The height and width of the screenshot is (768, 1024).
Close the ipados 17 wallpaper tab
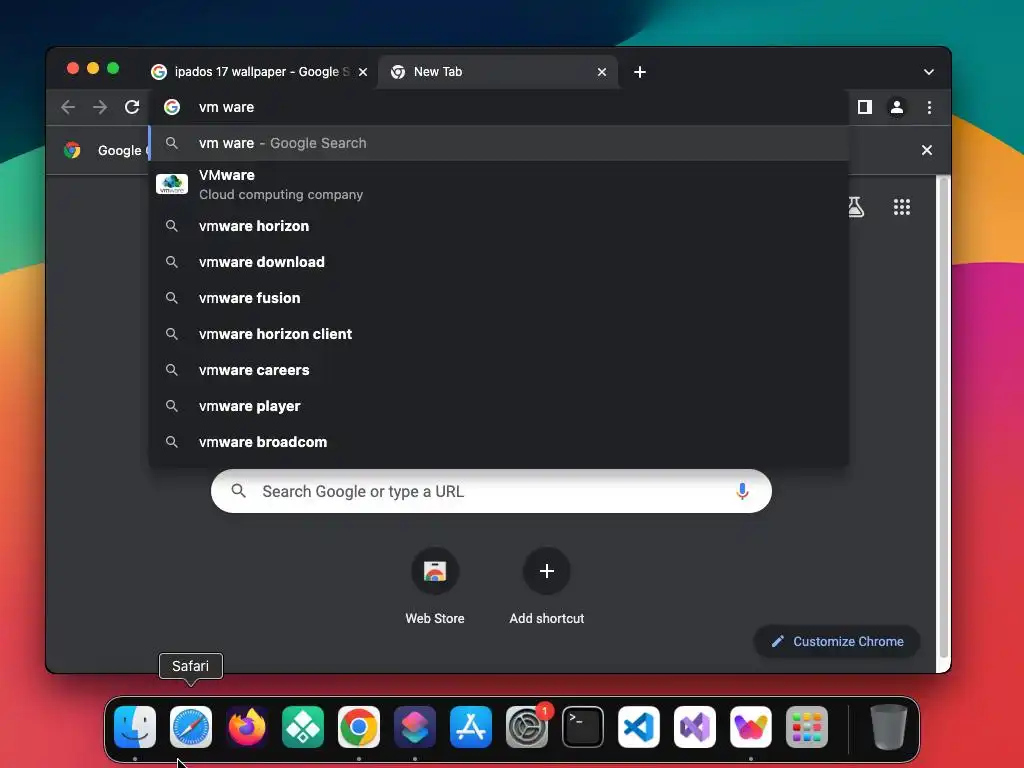click(x=363, y=72)
